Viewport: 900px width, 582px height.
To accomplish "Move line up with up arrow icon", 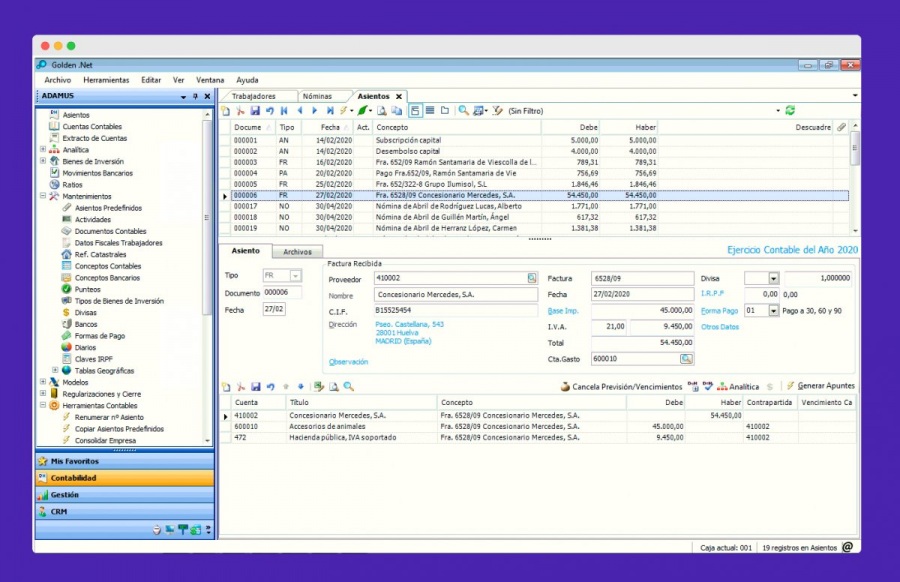I will click(286, 387).
